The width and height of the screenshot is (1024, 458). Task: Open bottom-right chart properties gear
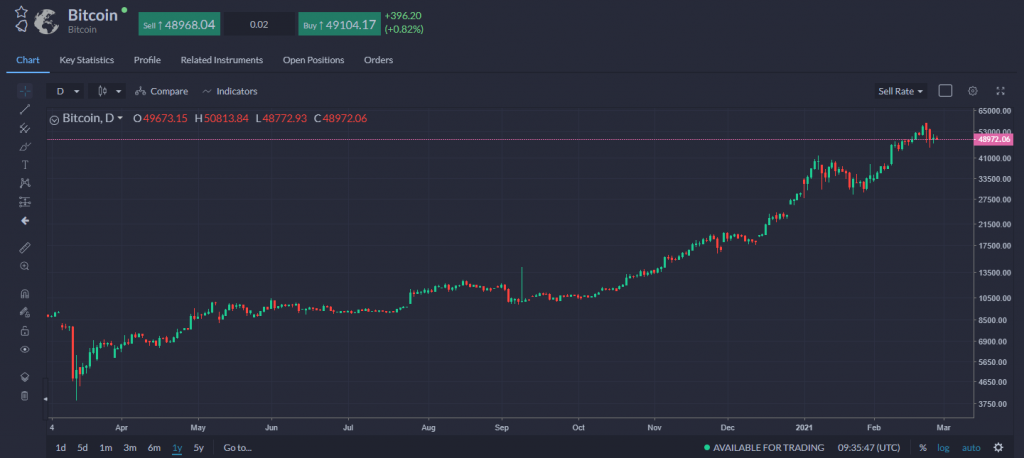[x=998, y=448]
